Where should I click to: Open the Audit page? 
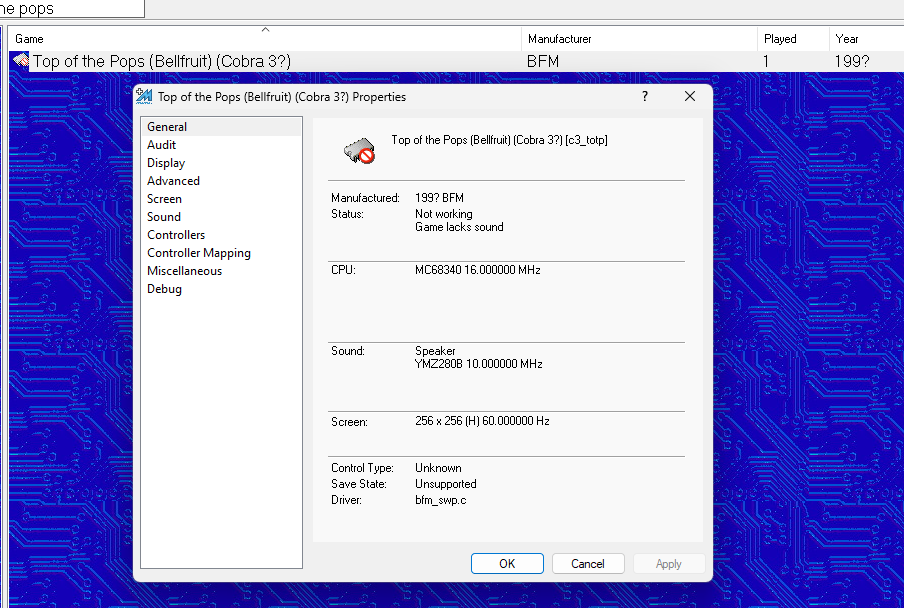162,145
